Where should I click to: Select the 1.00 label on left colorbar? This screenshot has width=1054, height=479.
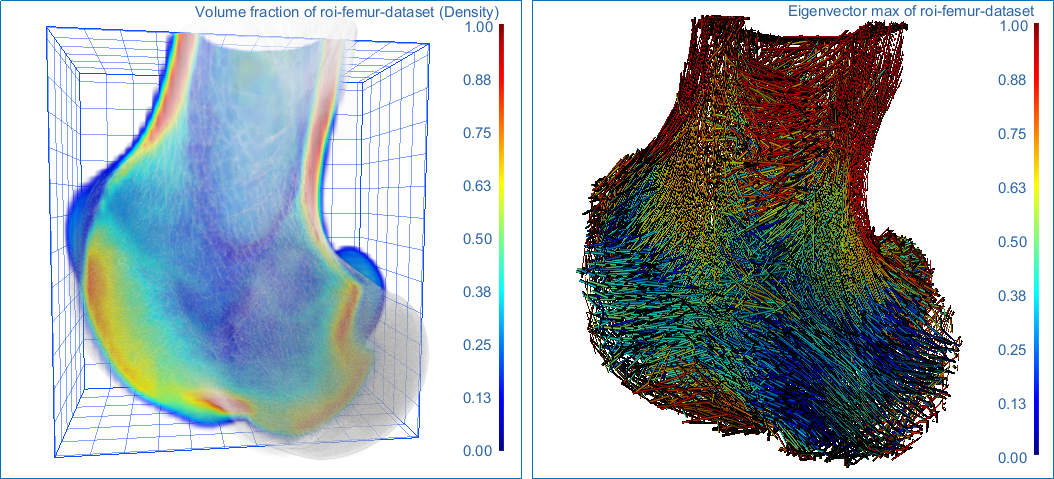[x=476, y=28]
